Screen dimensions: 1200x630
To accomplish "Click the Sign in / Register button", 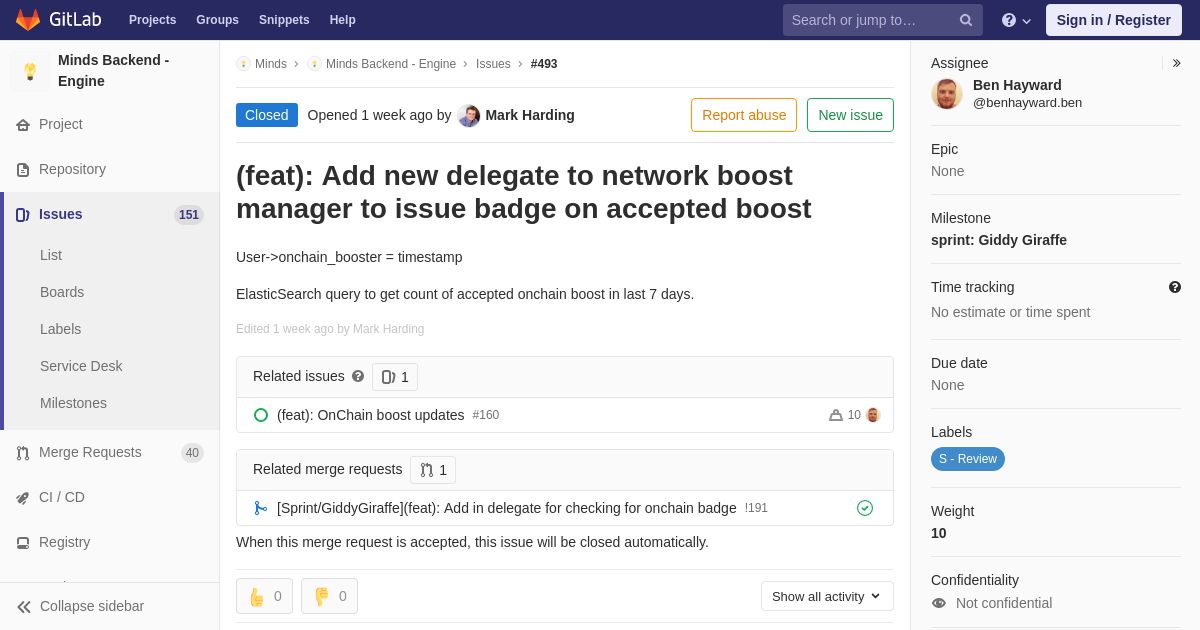I will (1113, 20).
